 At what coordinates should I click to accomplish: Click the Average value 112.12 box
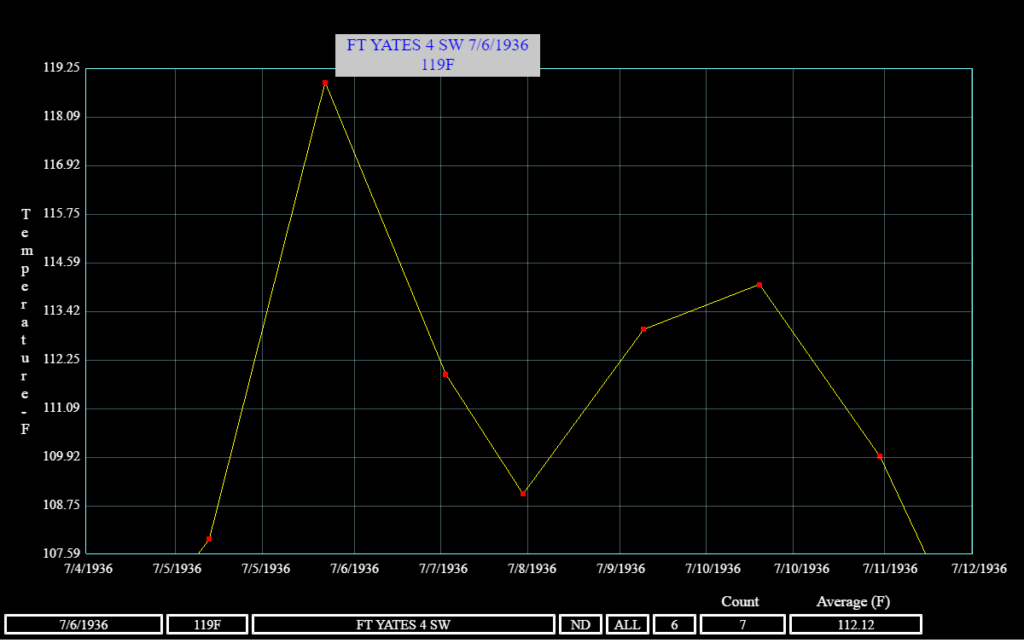point(856,625)
